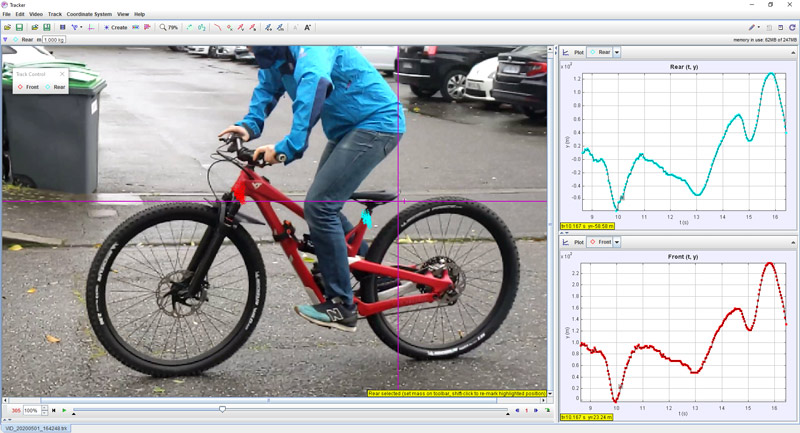Select Front track in Track Control
This screenshot has height=433, width=800.
coord(28,87)
